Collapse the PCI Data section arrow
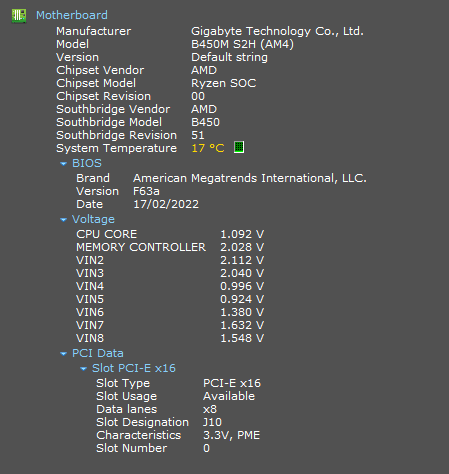 tap(63, 354)
